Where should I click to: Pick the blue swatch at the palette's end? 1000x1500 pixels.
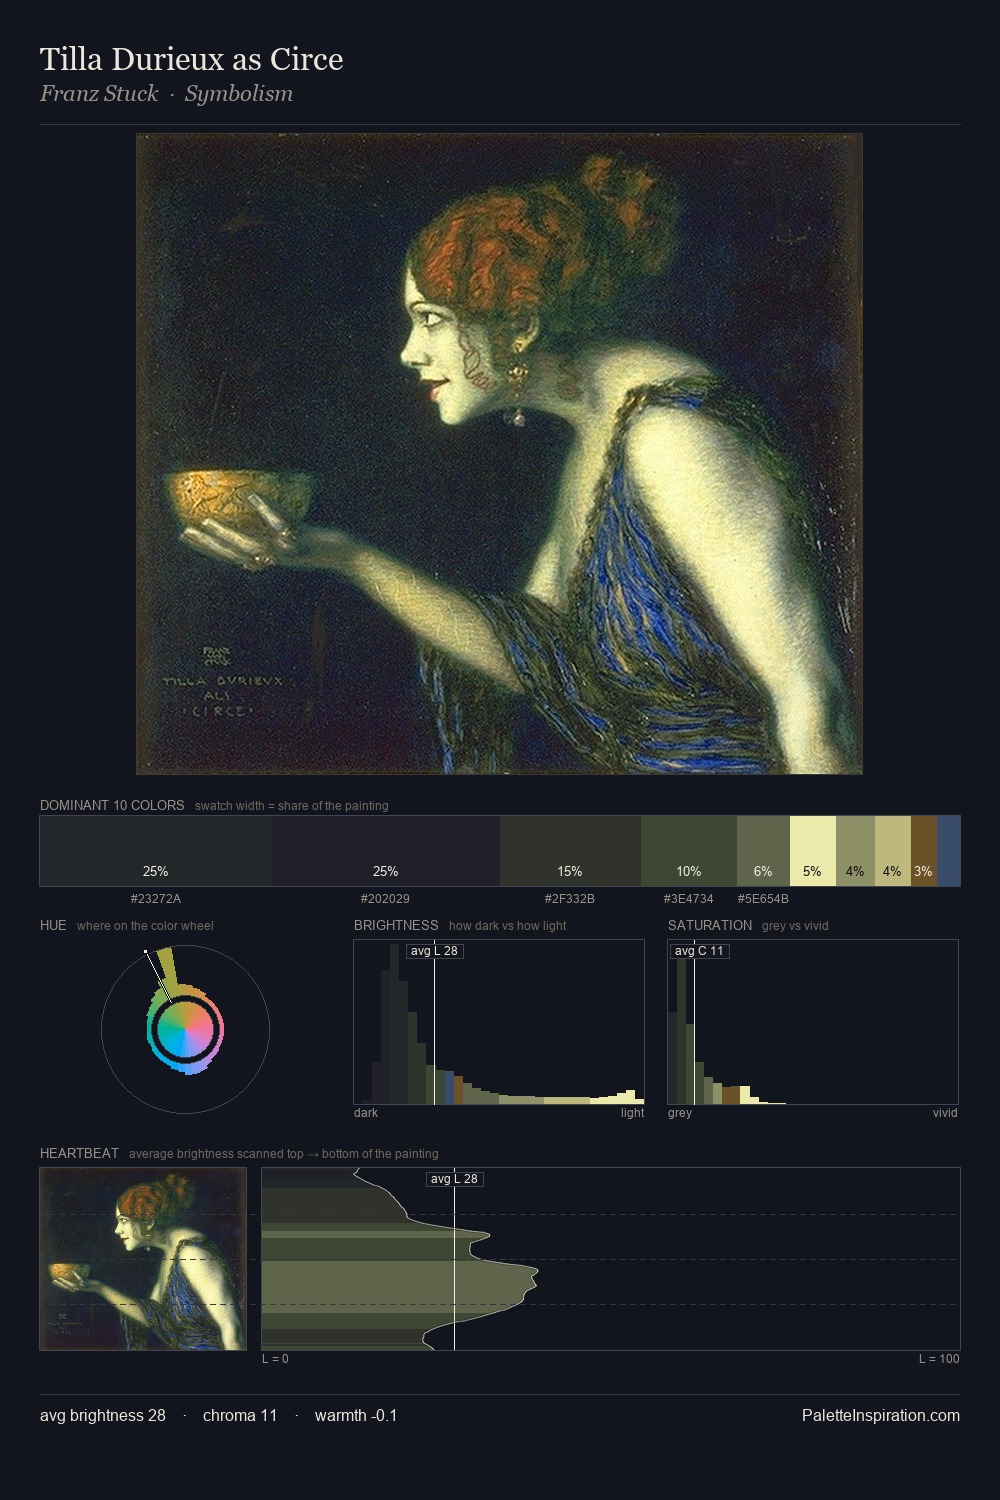[948, 851]
